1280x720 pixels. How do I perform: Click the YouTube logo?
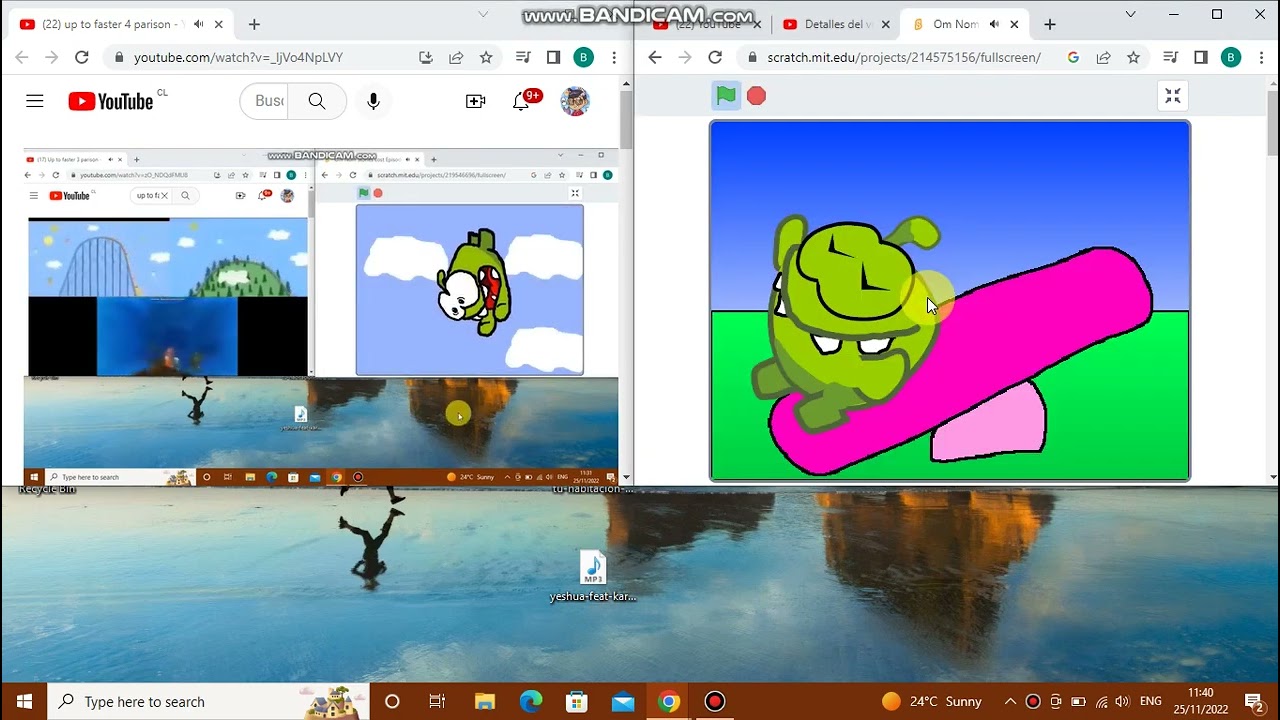[111, 101]
